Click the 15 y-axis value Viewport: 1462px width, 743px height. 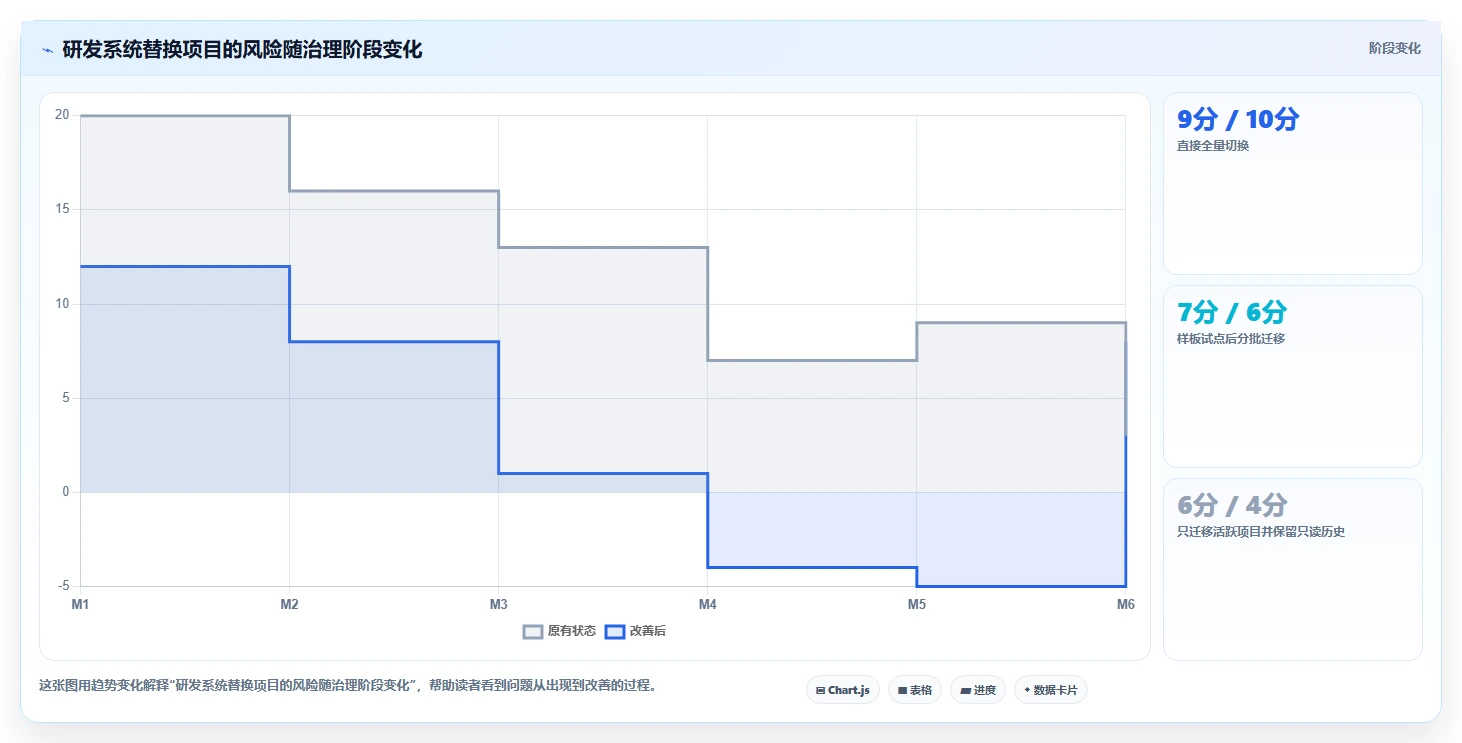pos(62,209)
